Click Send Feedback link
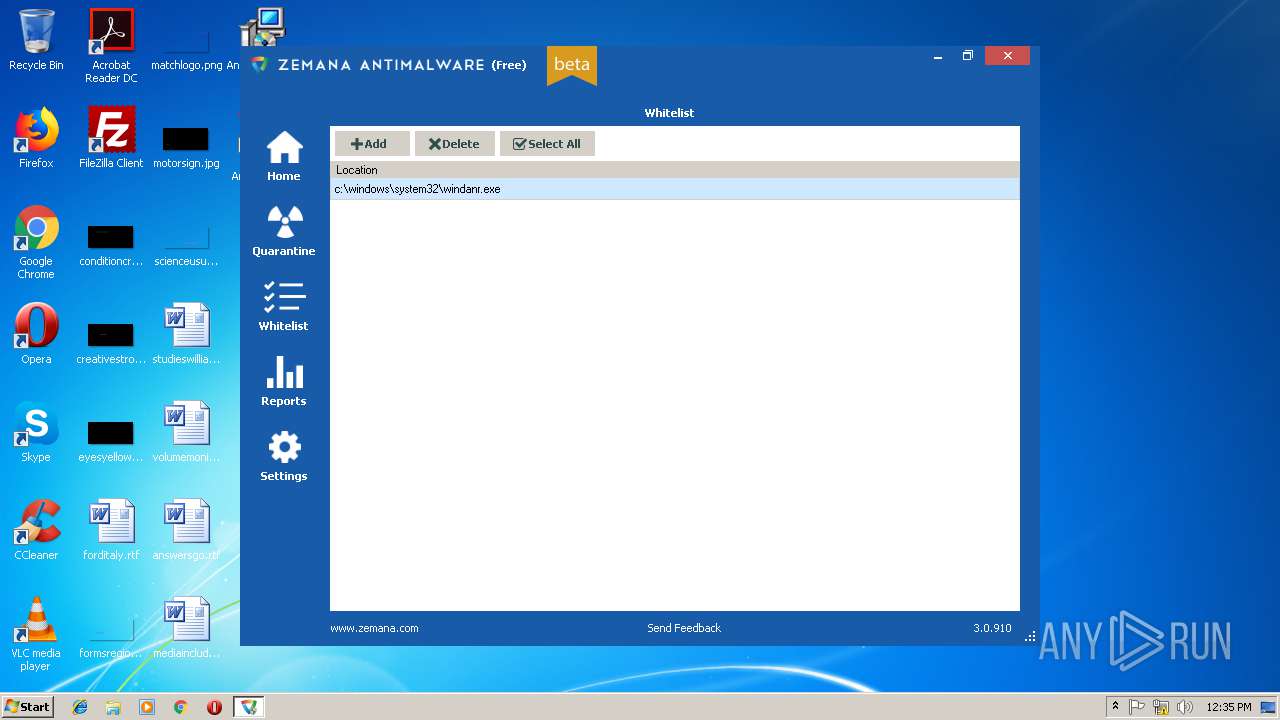This screenshot has width=1280, height=720. (x=684, y=628)
